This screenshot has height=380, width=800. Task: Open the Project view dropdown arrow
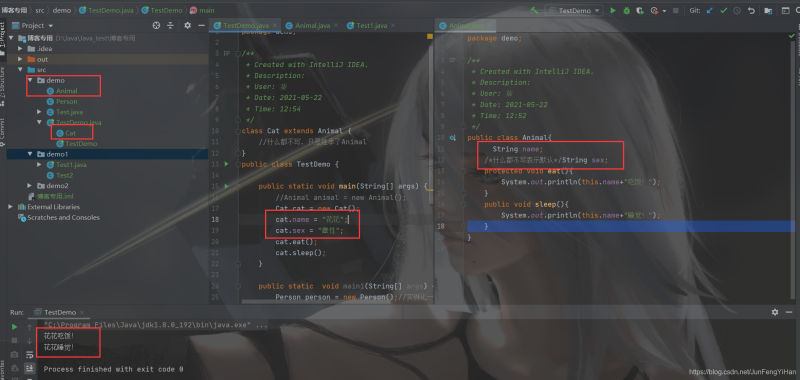[51, 26]
